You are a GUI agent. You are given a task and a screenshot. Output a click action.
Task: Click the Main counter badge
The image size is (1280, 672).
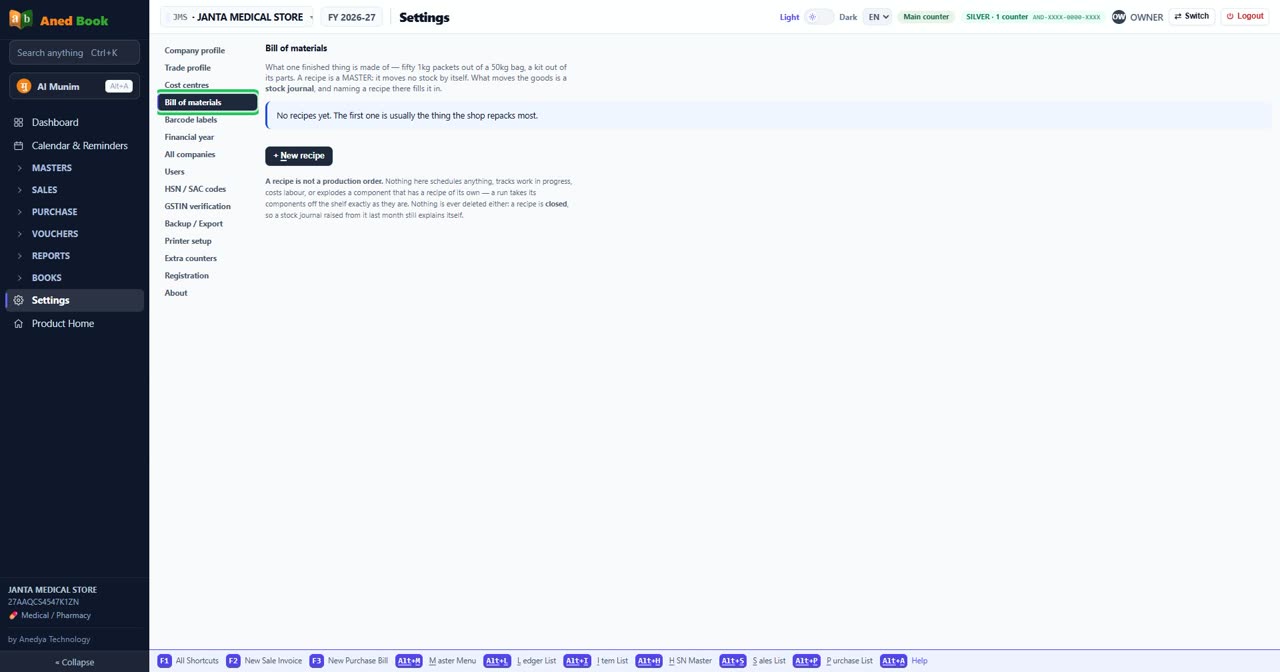click(926, 17)
